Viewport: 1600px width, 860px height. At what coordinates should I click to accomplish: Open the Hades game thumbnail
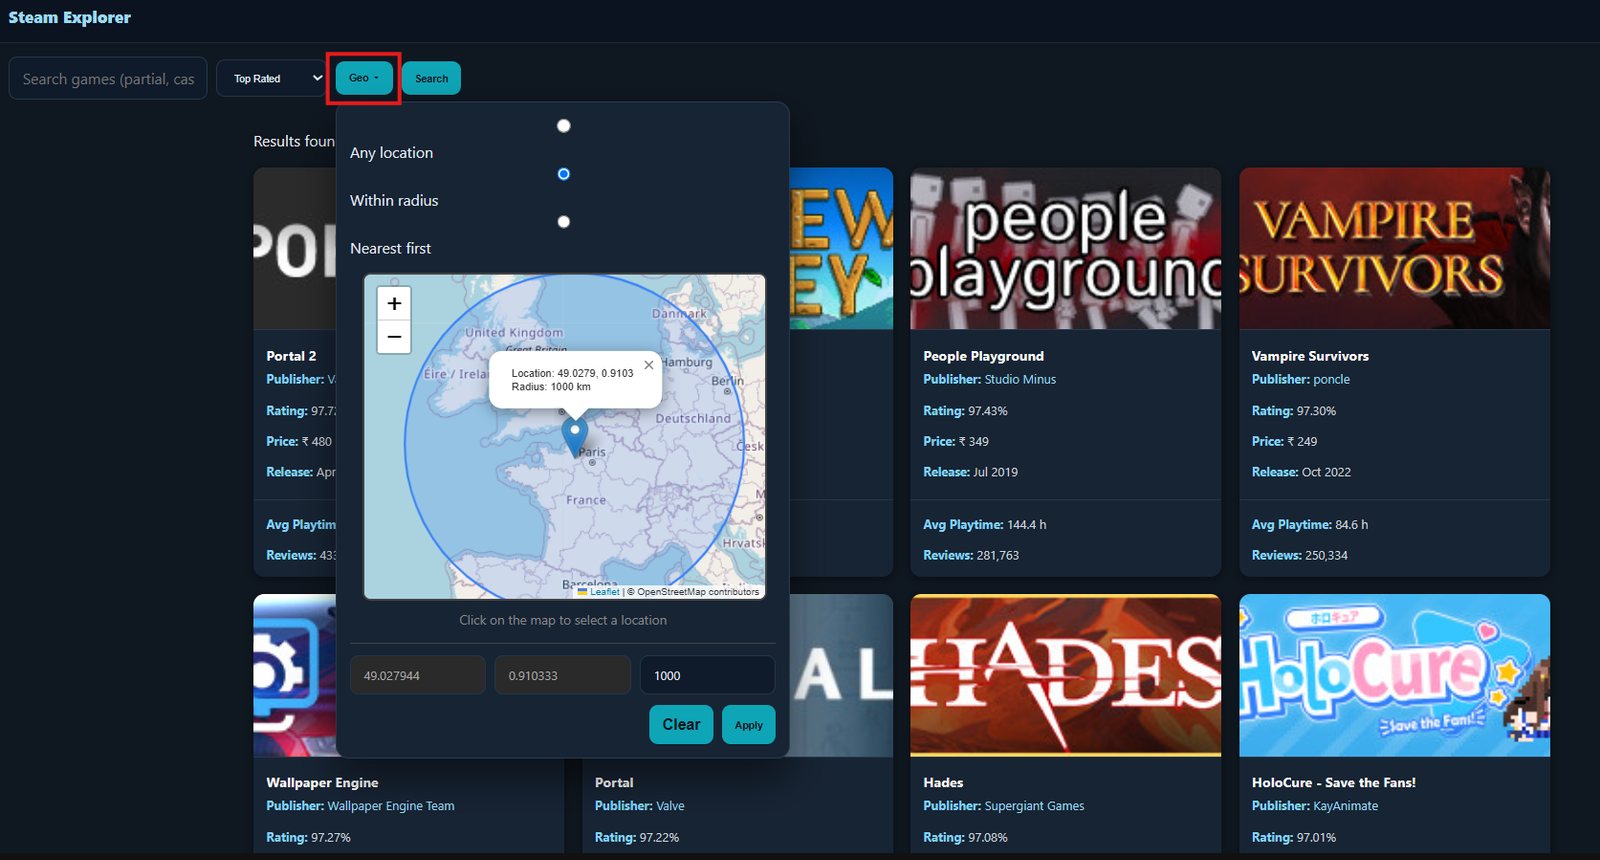1065,675
